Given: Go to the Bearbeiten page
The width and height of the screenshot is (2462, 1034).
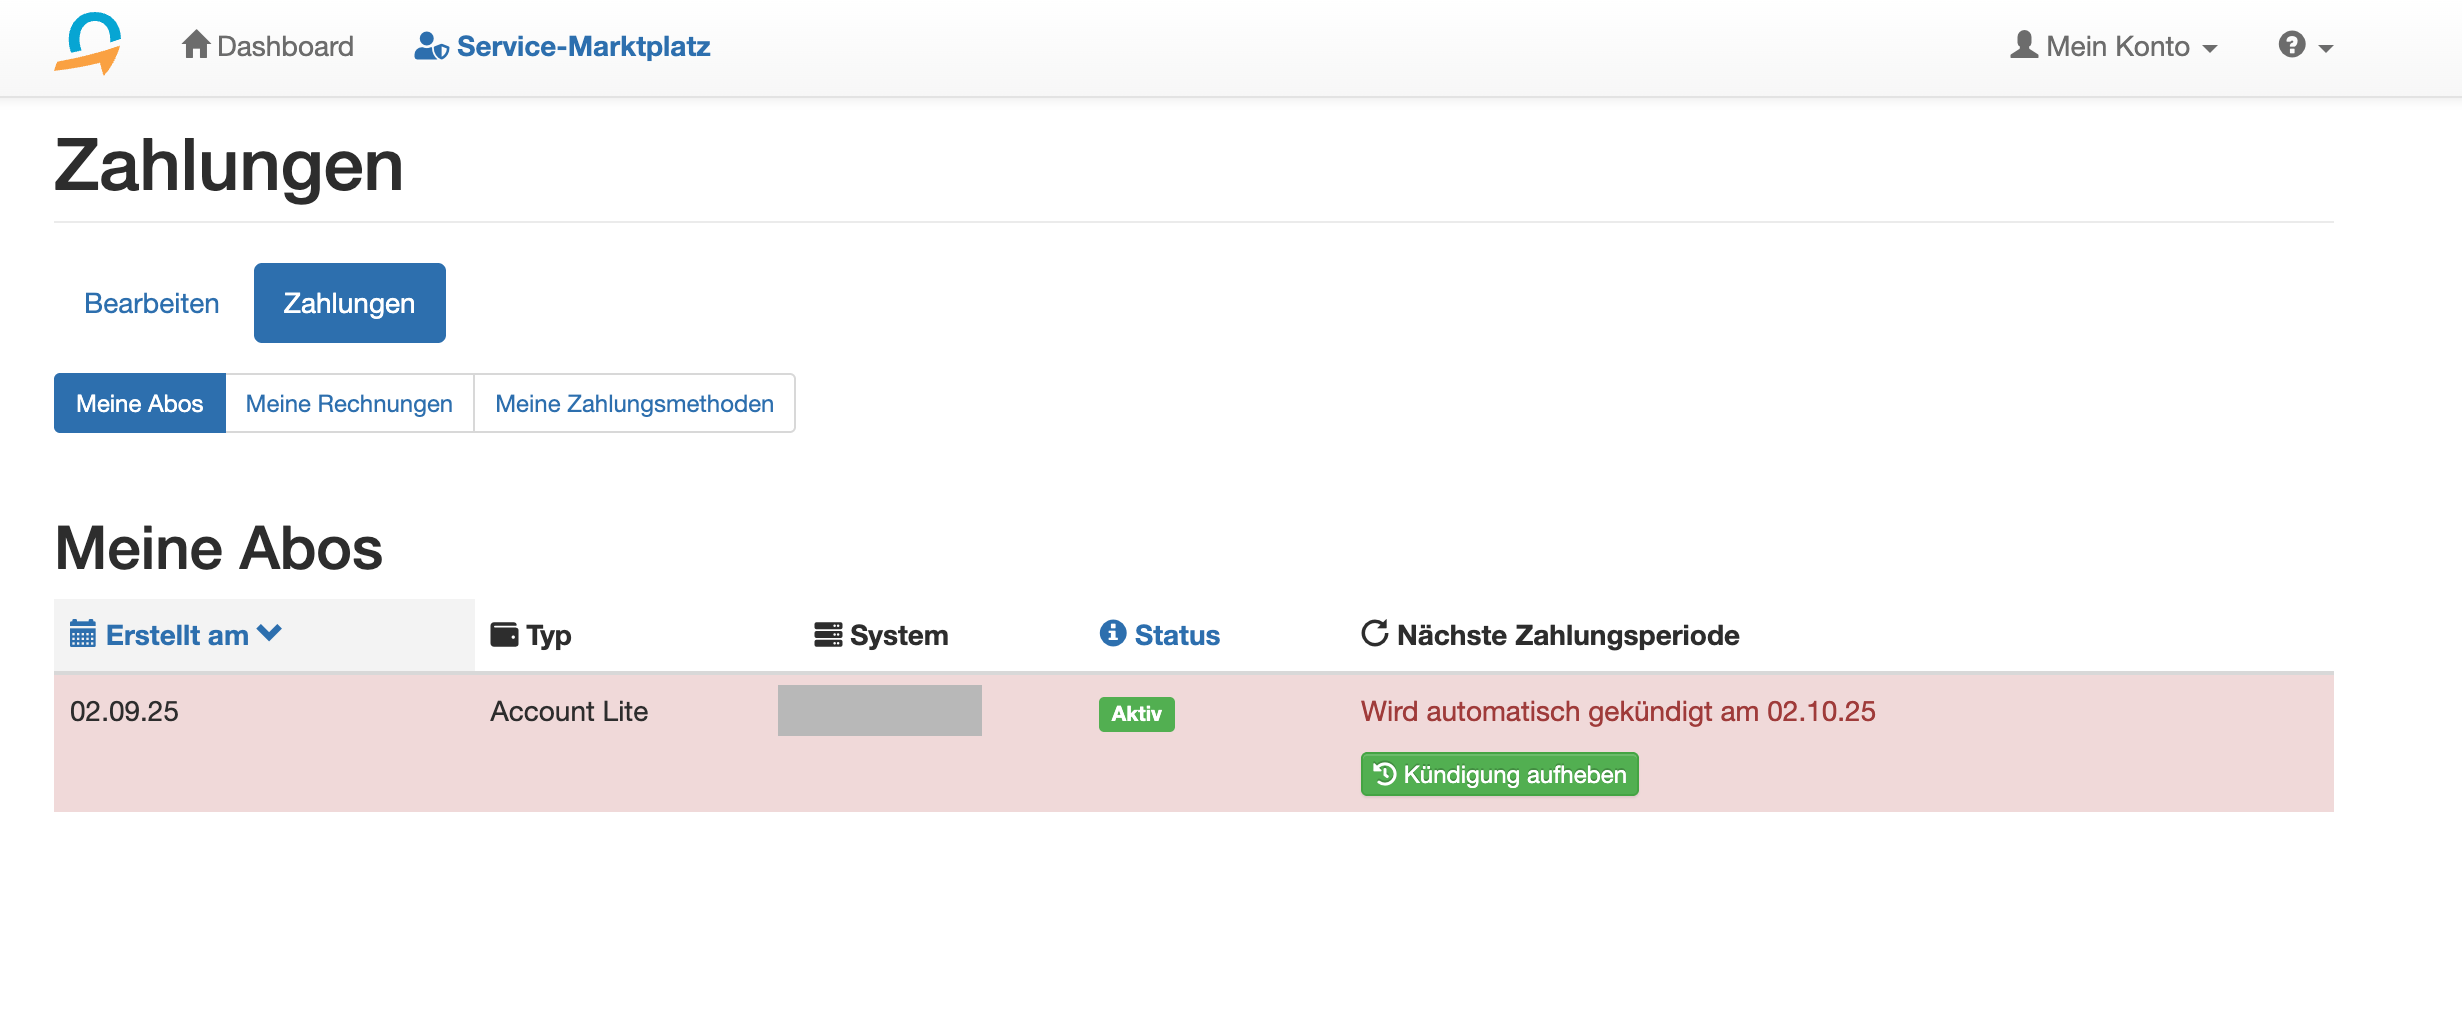Looking at the screenshot, I should coord(152,303).
